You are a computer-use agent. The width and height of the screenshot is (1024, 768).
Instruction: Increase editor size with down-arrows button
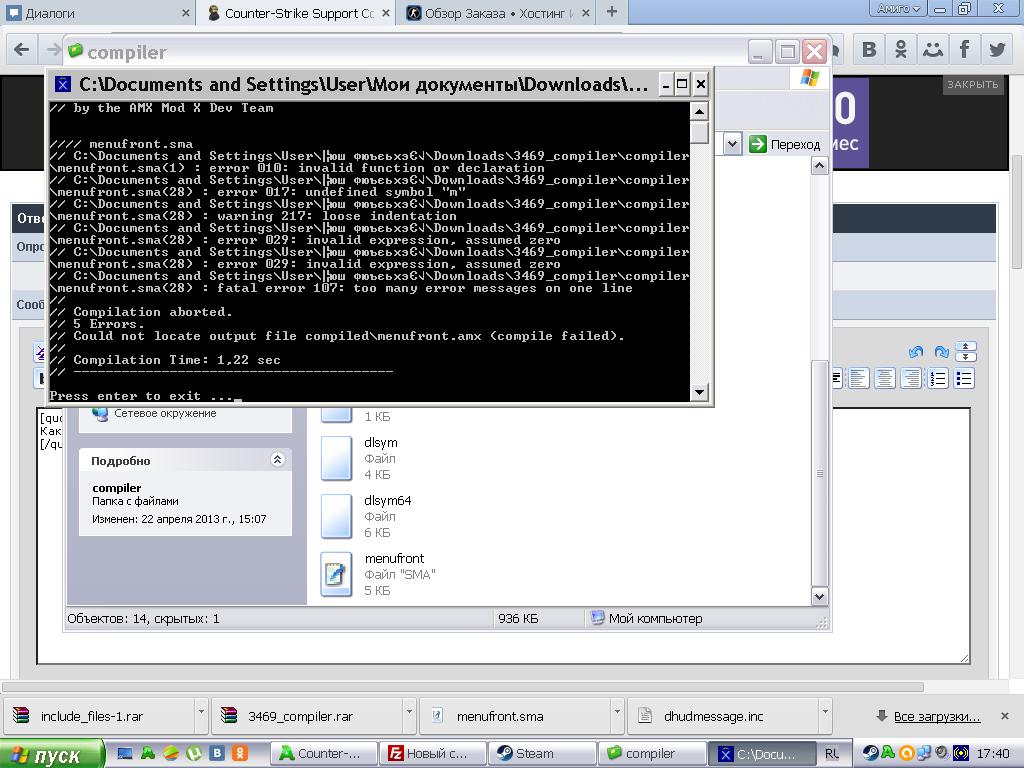click(966, 357)
